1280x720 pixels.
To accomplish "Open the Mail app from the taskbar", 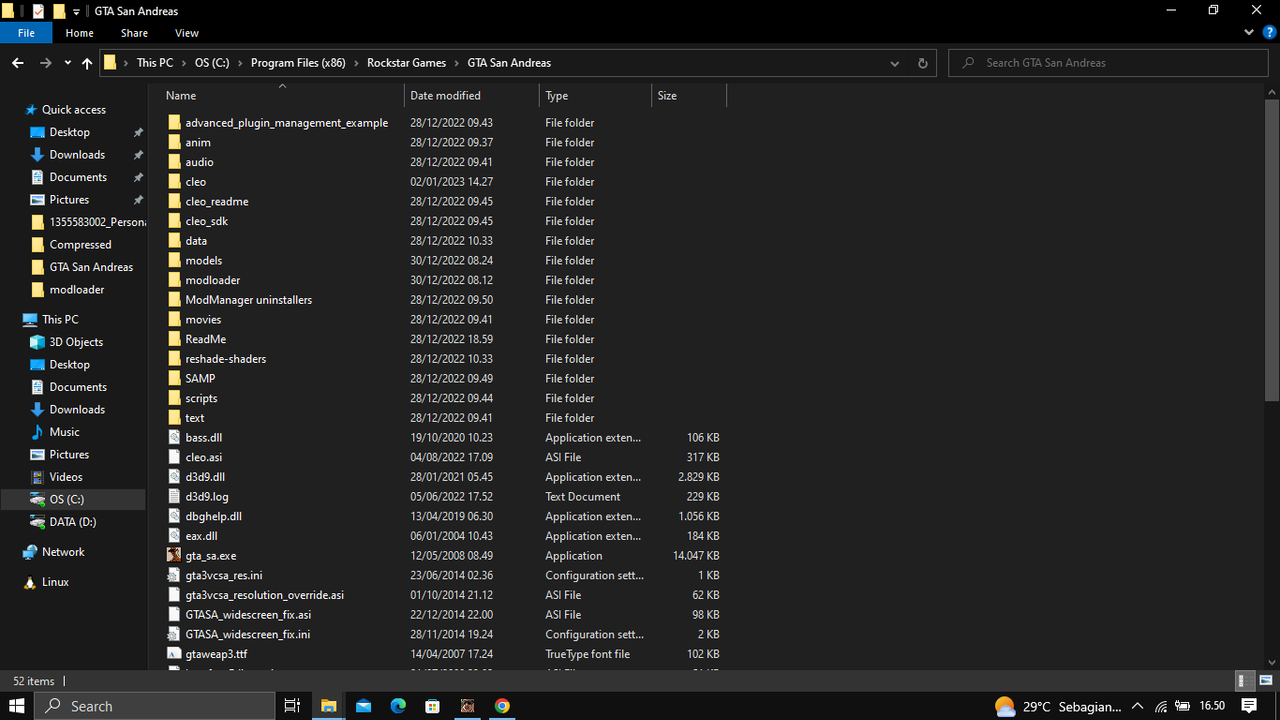I will click(363, 706).
